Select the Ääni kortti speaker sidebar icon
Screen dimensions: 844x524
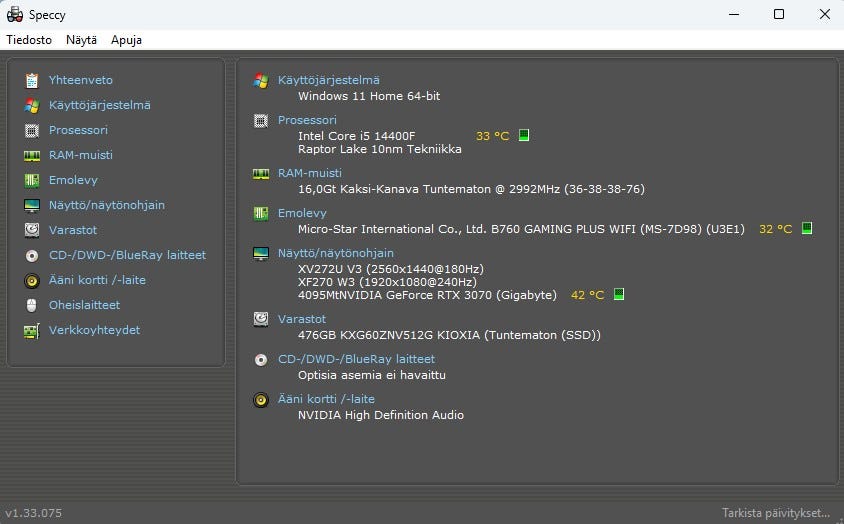point(32,281)
